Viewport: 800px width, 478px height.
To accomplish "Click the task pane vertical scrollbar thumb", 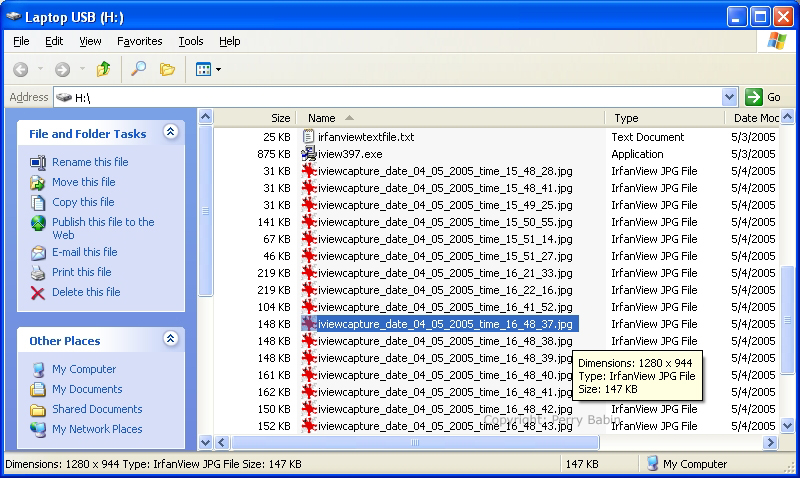I will 205,211.
